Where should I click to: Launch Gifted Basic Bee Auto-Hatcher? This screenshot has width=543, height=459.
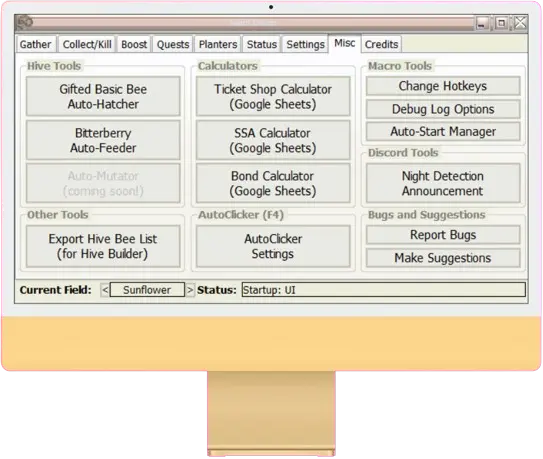103,96
